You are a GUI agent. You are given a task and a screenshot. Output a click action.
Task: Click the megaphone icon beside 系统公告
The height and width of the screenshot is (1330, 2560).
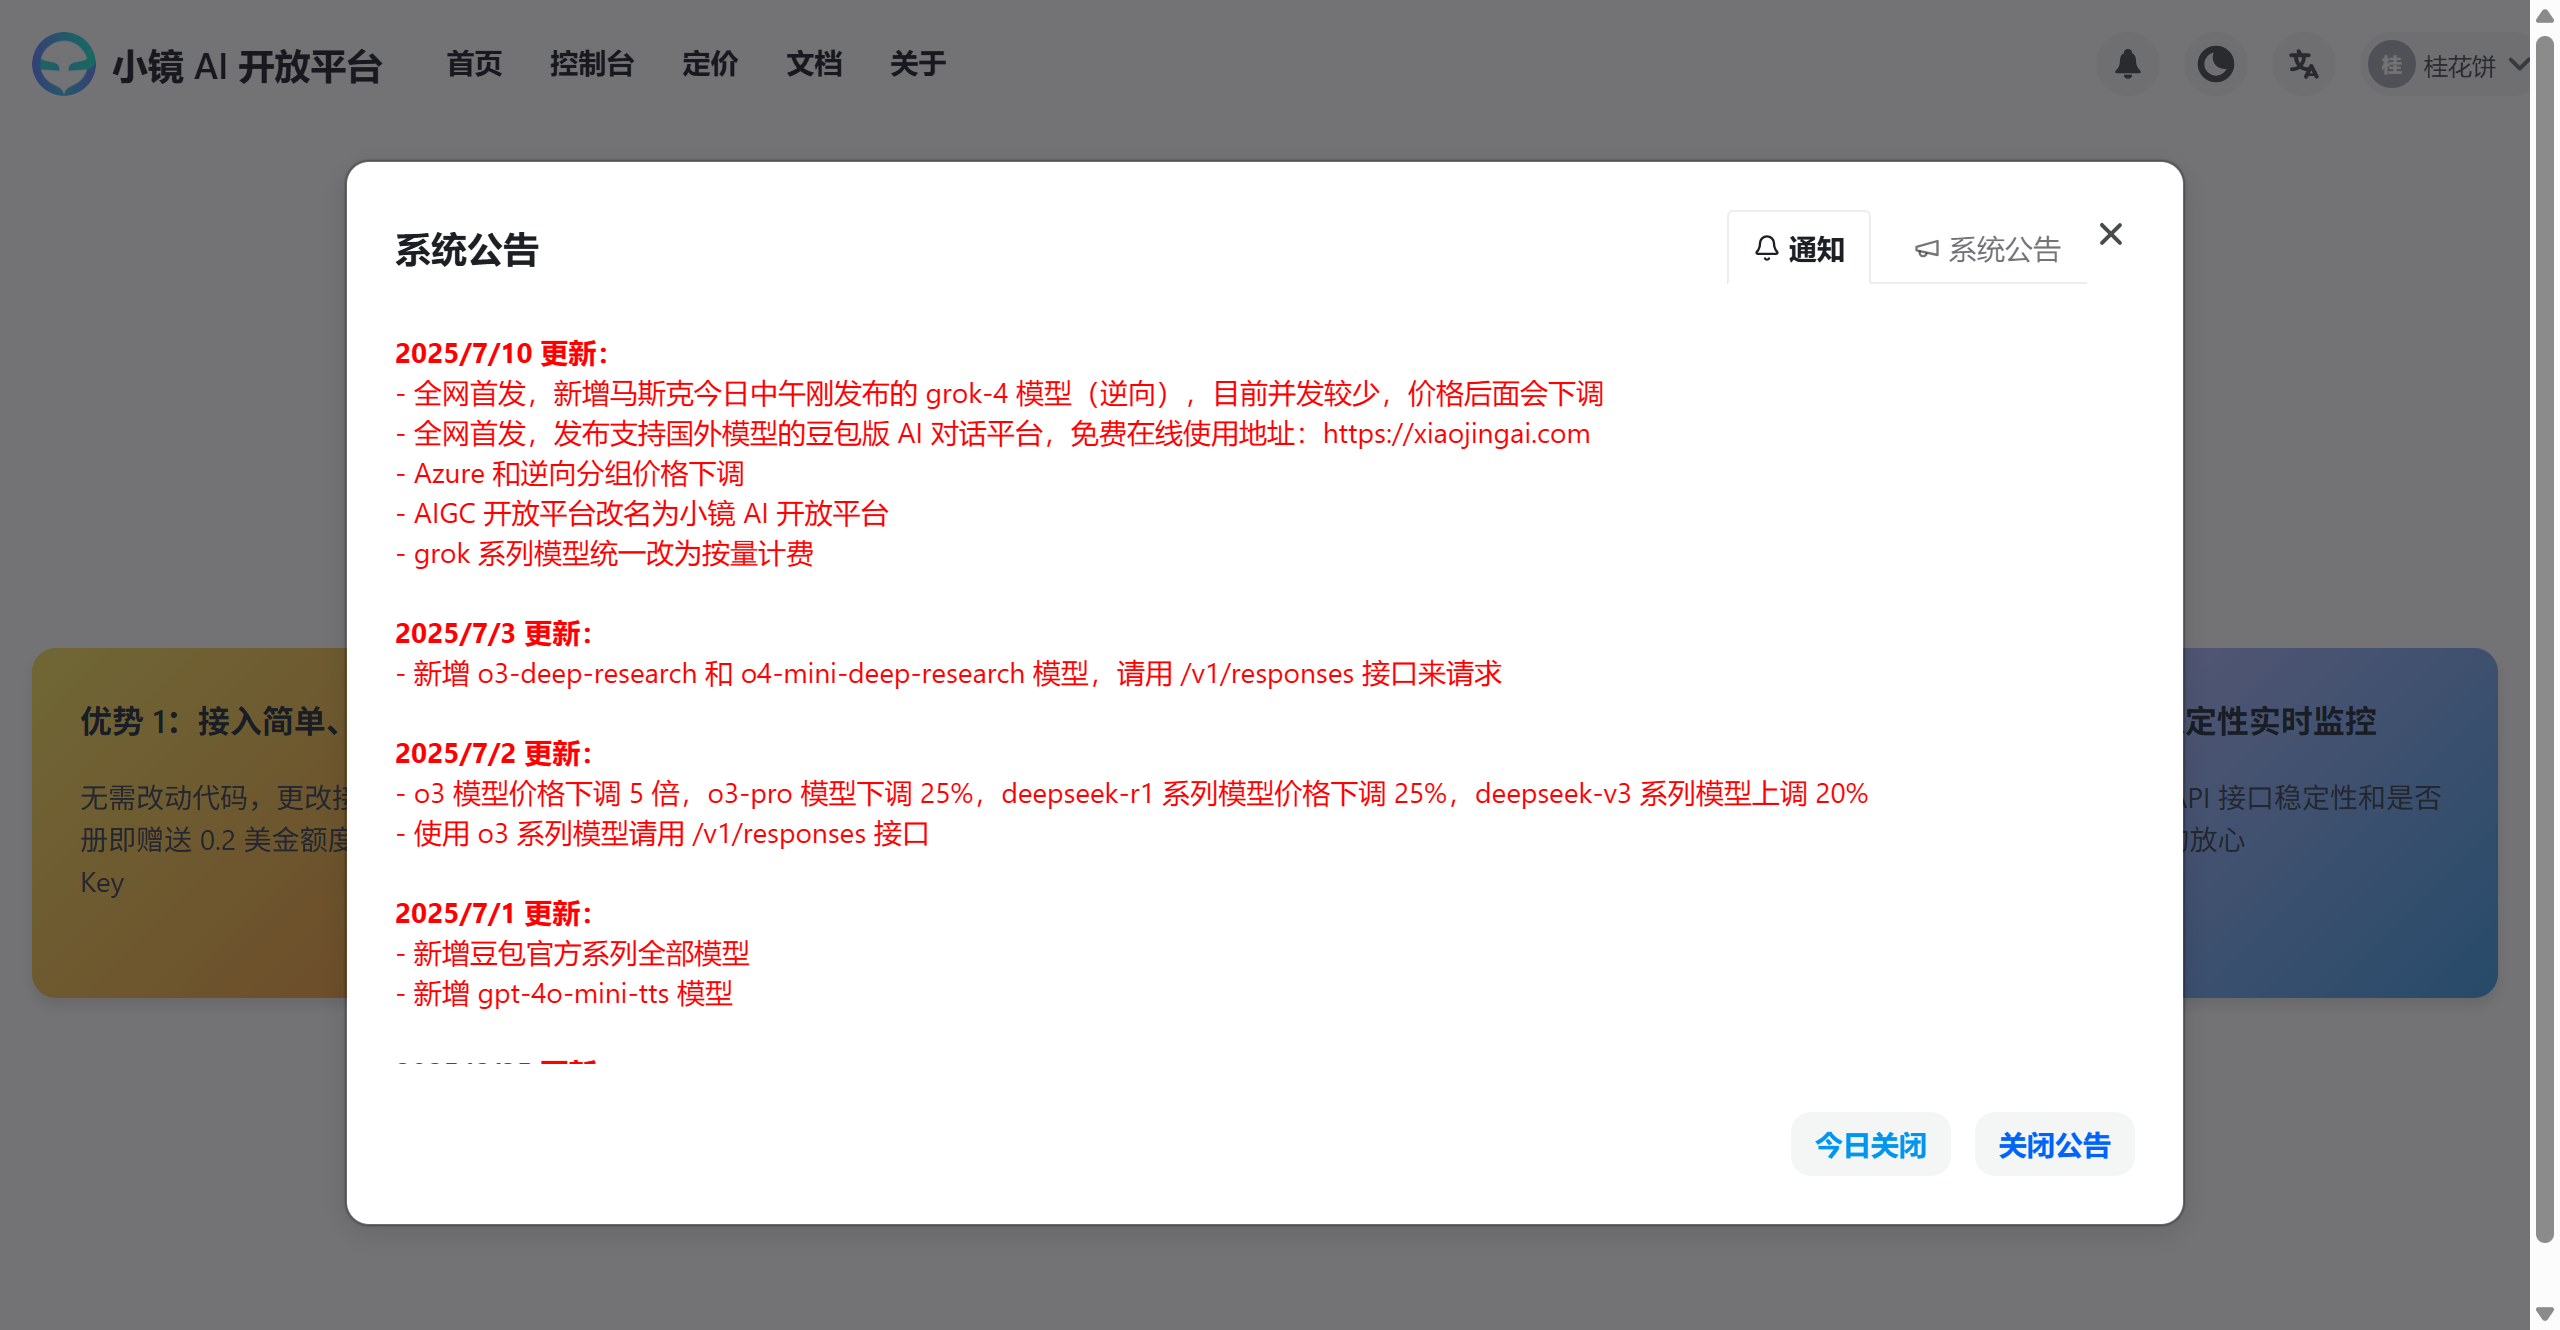click(x=1927, y=250)
